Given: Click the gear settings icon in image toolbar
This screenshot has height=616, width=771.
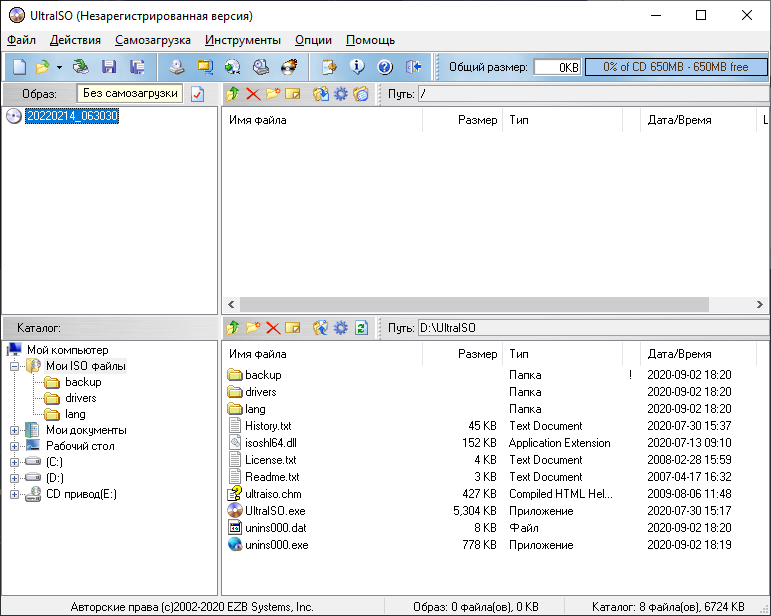Looking at the screenshot, I should 341,93.
